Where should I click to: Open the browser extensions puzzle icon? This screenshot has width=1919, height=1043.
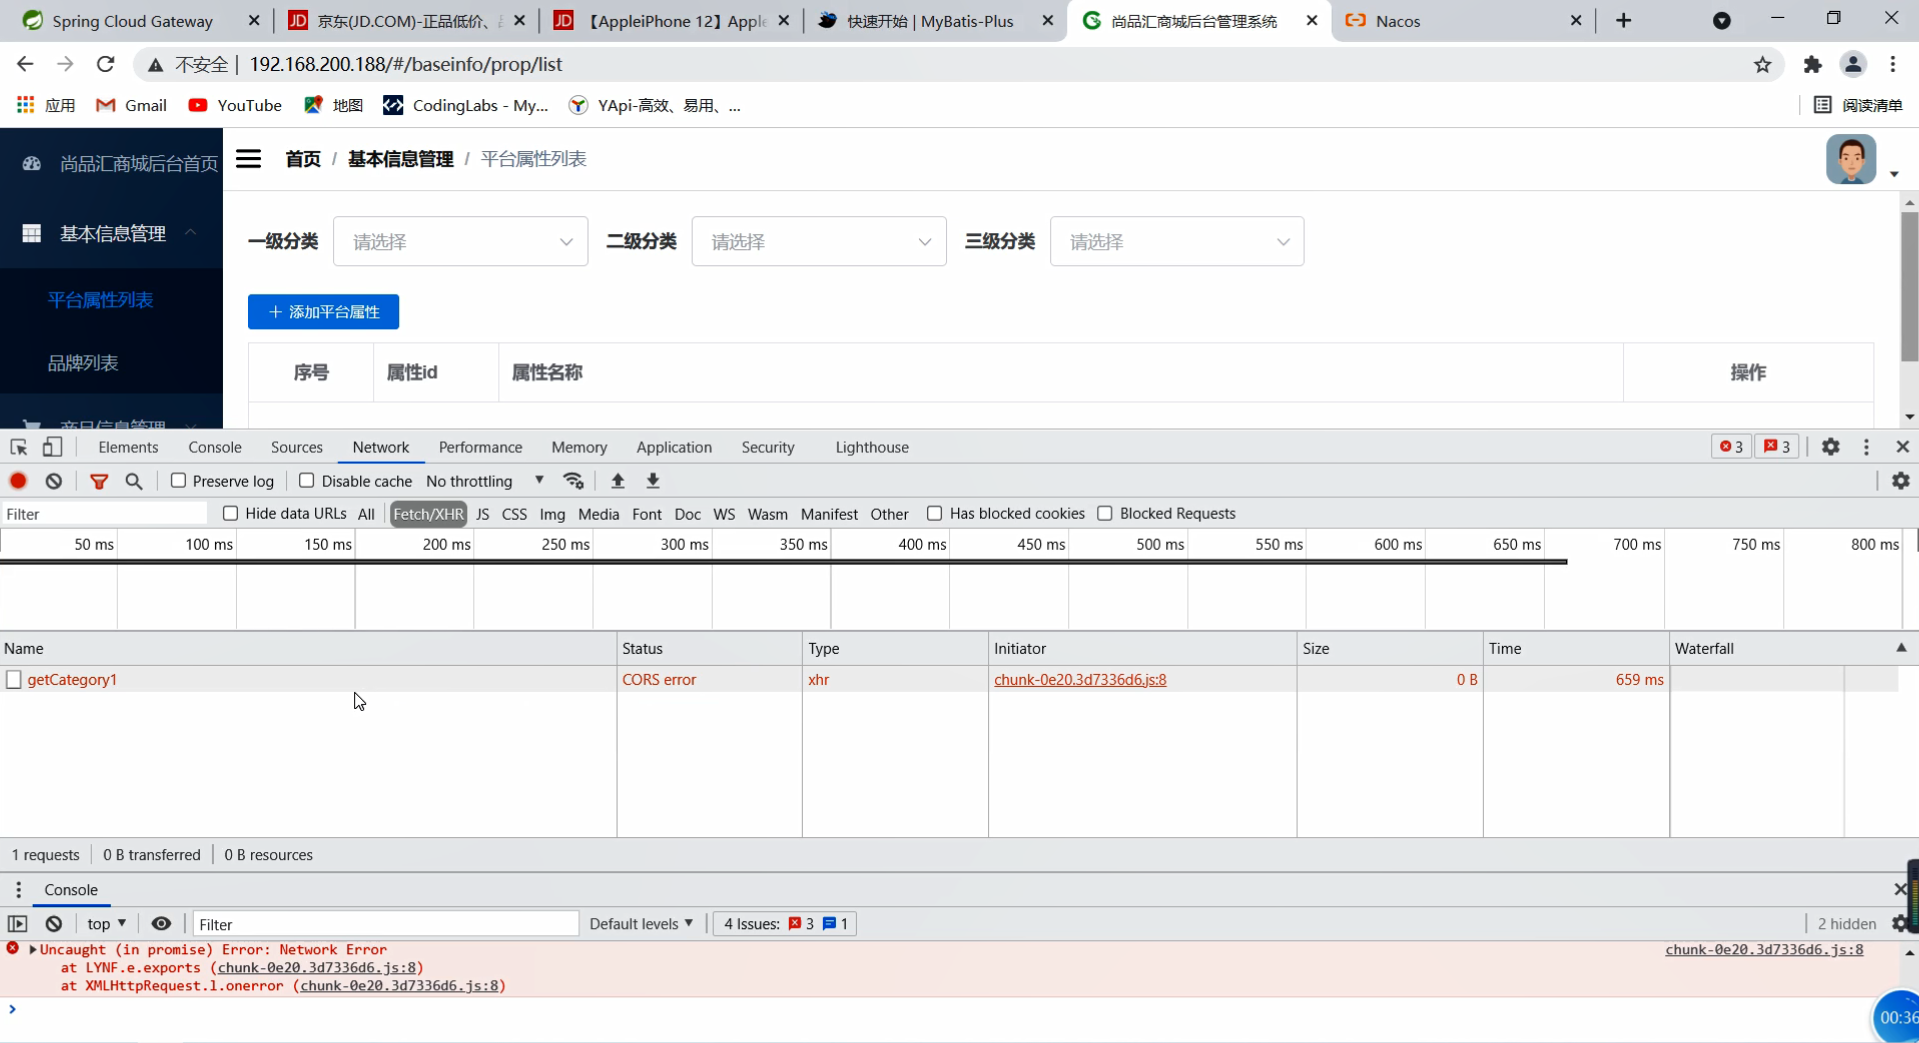click(1812, 65)
